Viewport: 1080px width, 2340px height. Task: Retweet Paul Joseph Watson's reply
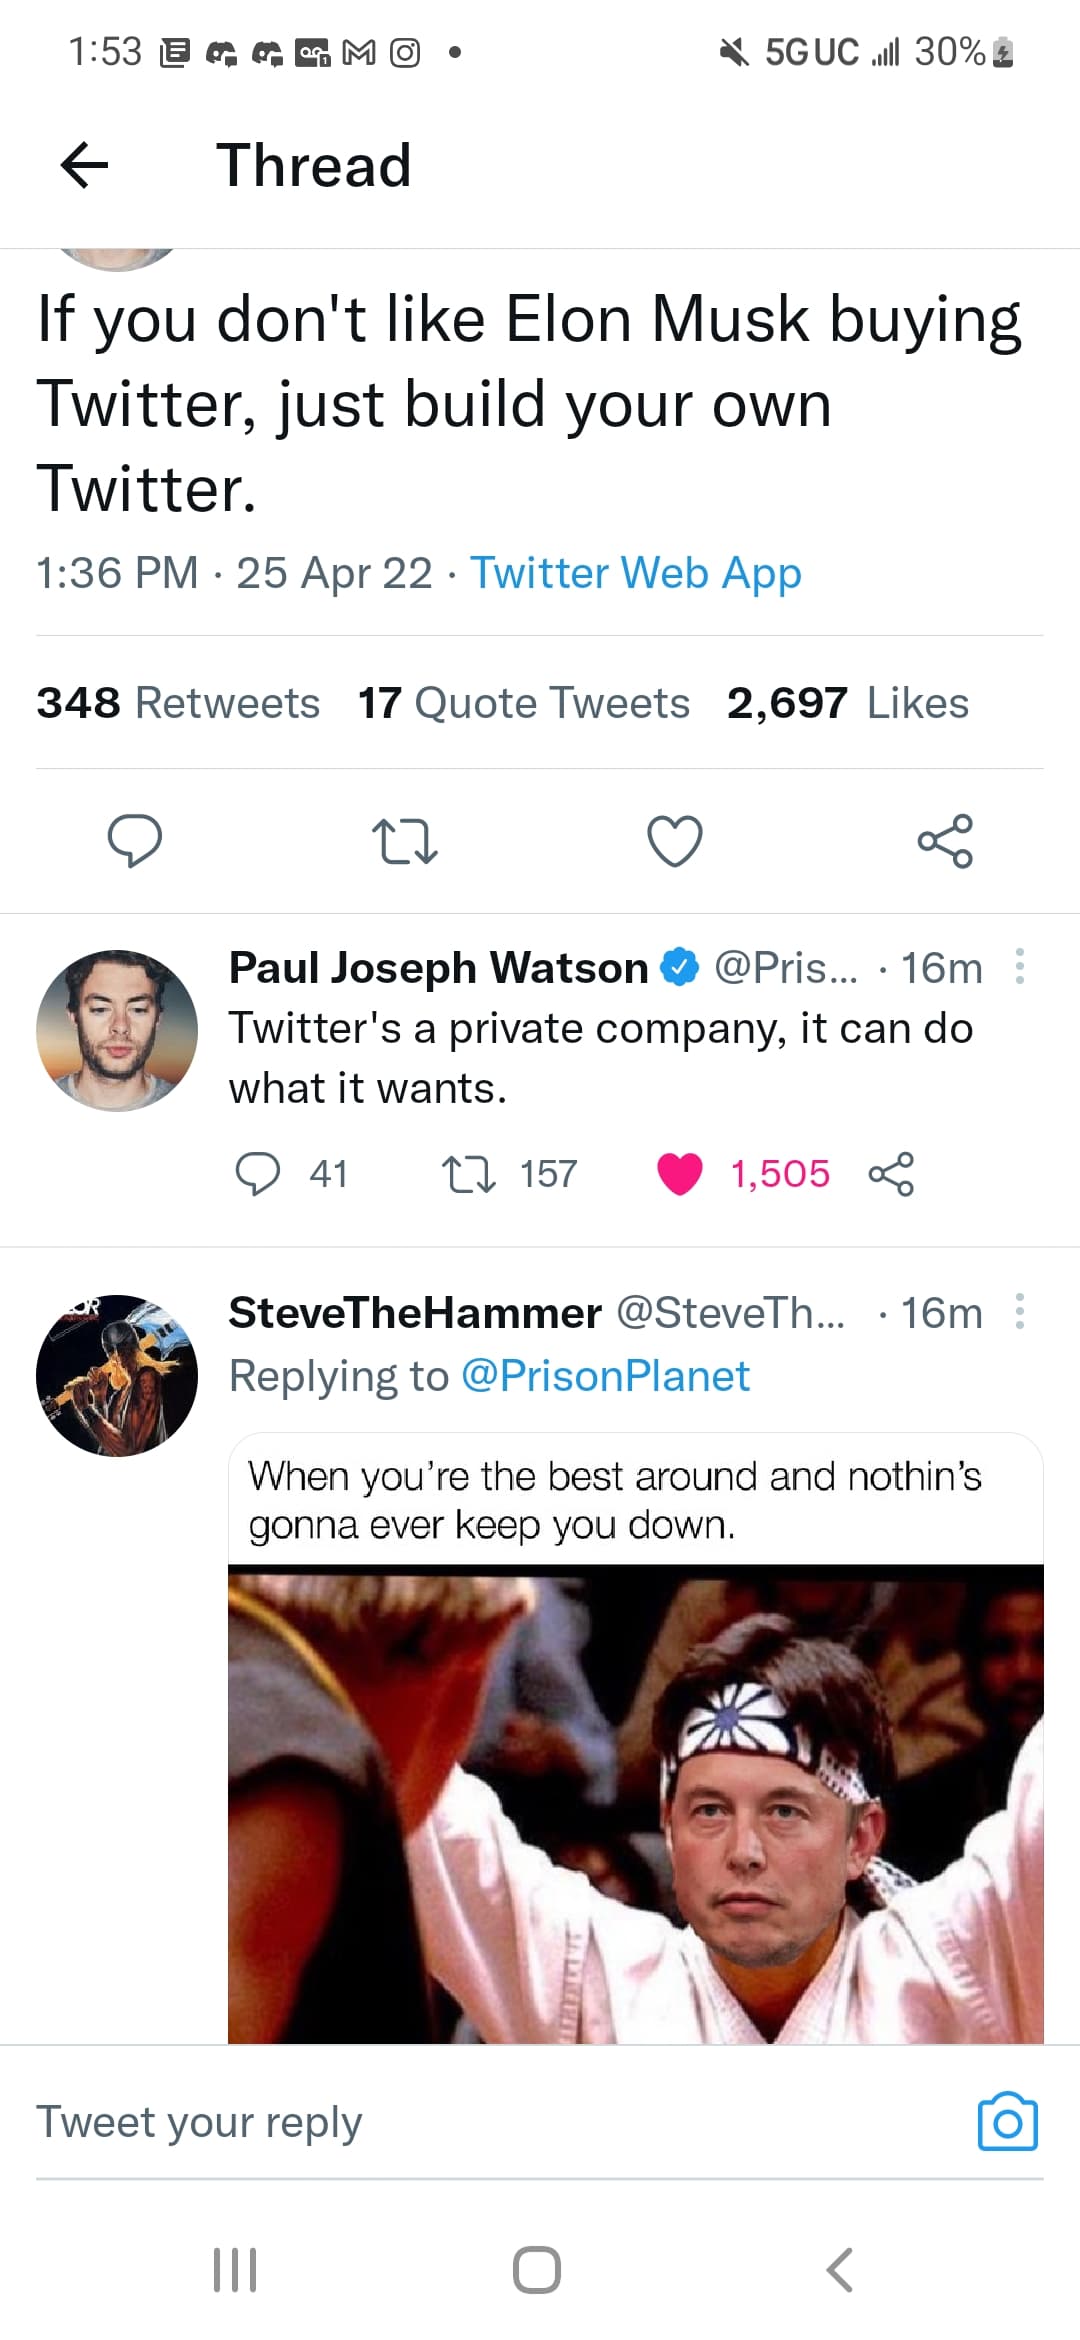coord(469,1174)
